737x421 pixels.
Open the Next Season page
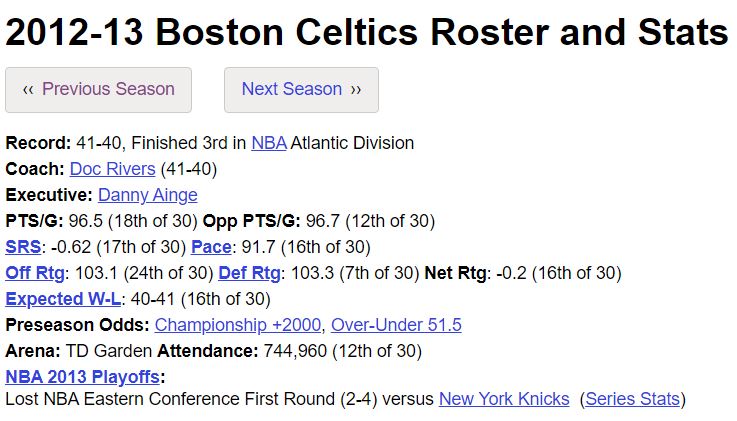tap(301, 90)
